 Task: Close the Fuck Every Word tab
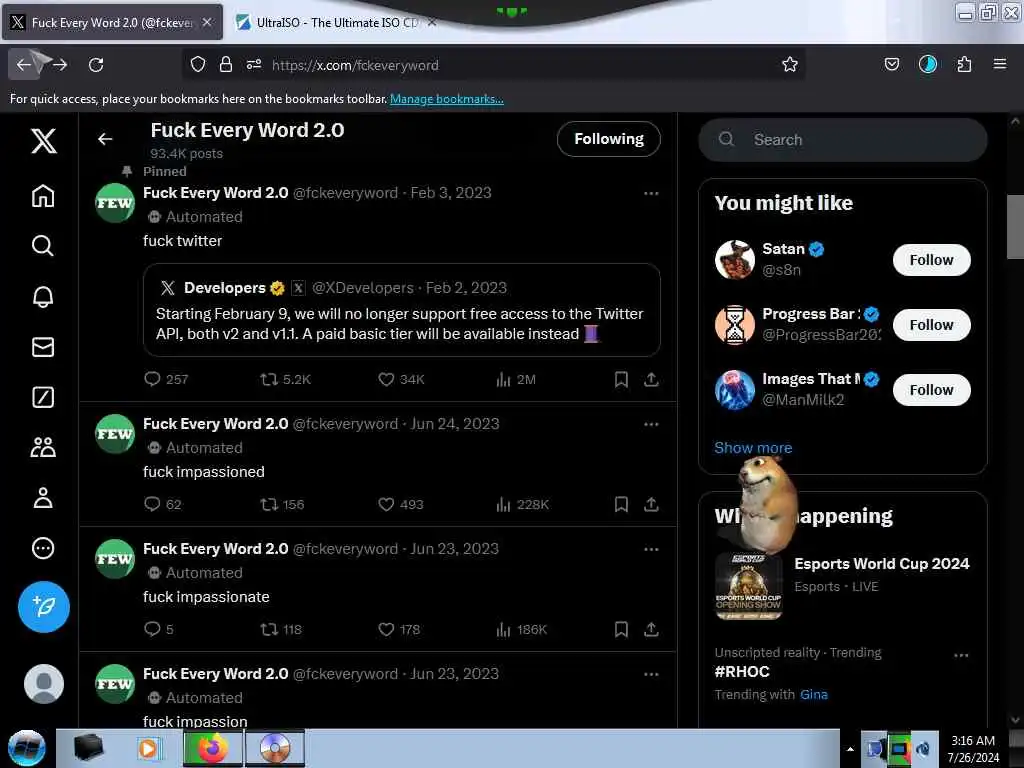(x=207, y=22)
